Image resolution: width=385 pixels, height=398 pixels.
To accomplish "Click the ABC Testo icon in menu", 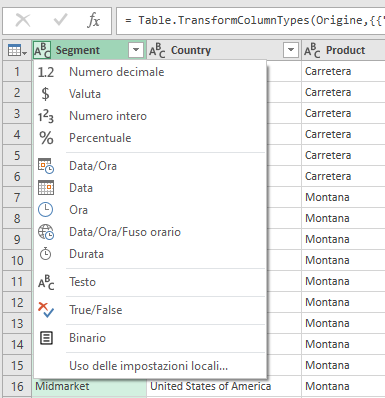I will pos(46,282).
